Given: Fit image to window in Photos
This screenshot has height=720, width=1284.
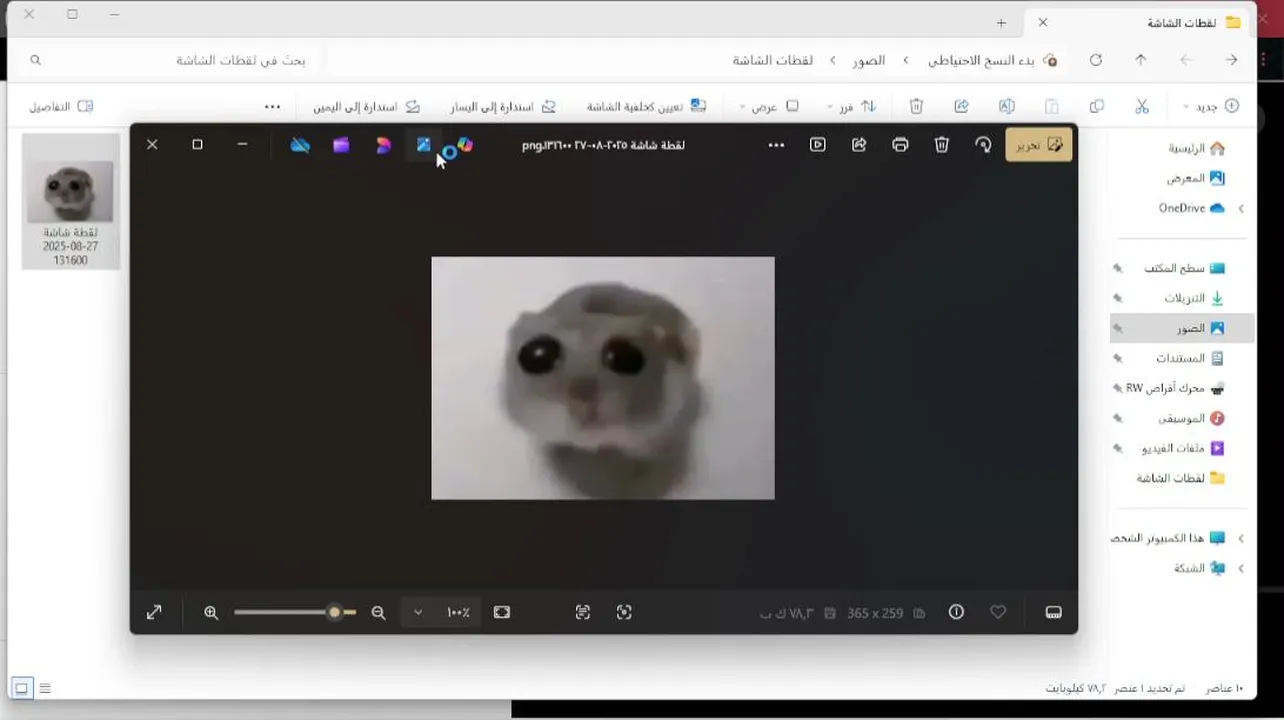Looking at the screenshot, I should coord(502,612).
